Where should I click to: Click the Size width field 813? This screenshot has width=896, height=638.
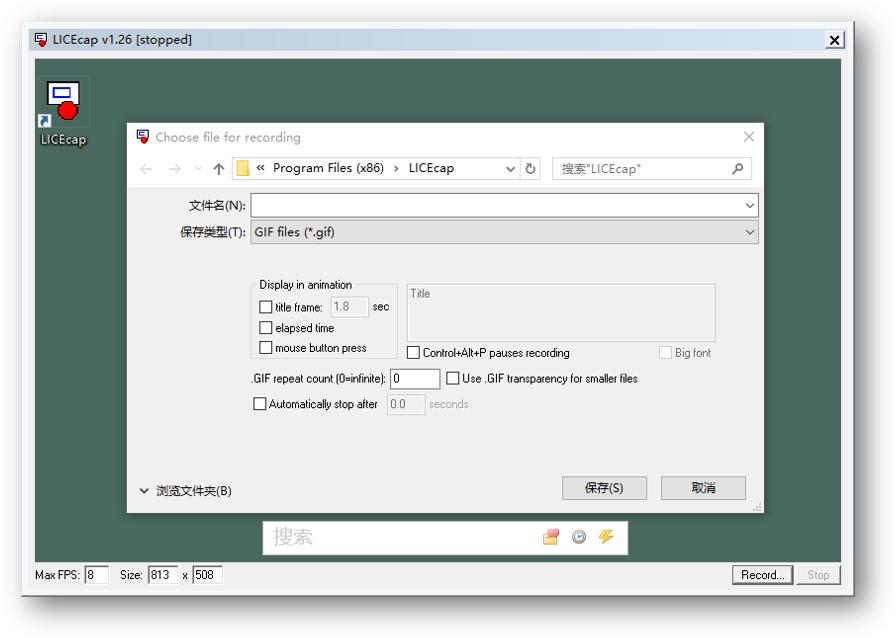162,575
